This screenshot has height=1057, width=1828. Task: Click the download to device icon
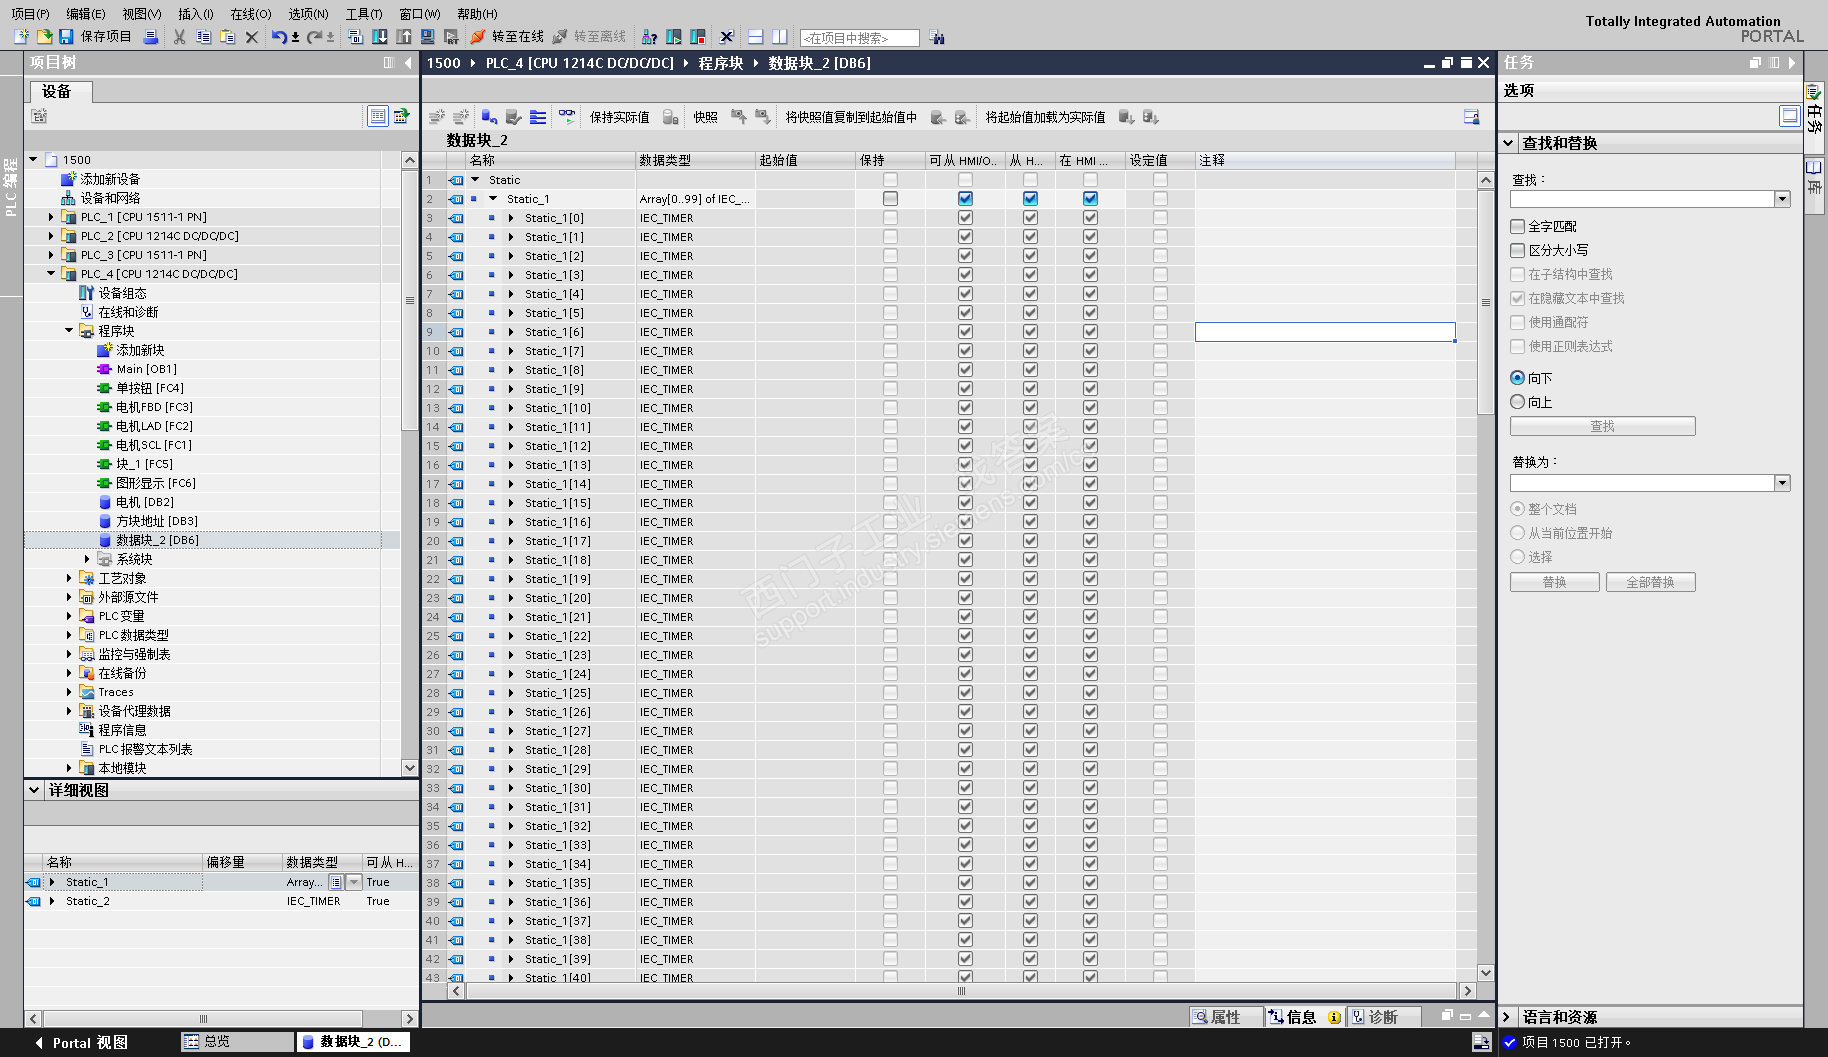[380, 37]
